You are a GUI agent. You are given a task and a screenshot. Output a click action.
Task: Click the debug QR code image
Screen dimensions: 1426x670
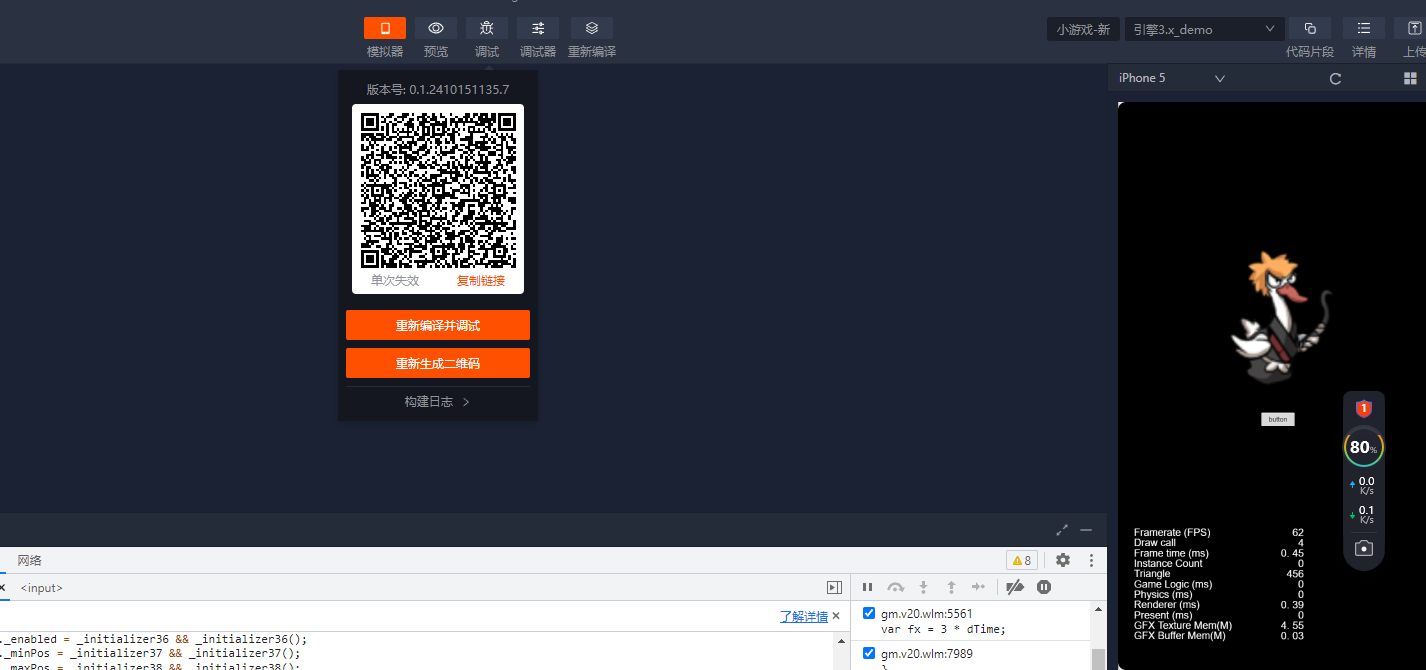coord(438,190)
